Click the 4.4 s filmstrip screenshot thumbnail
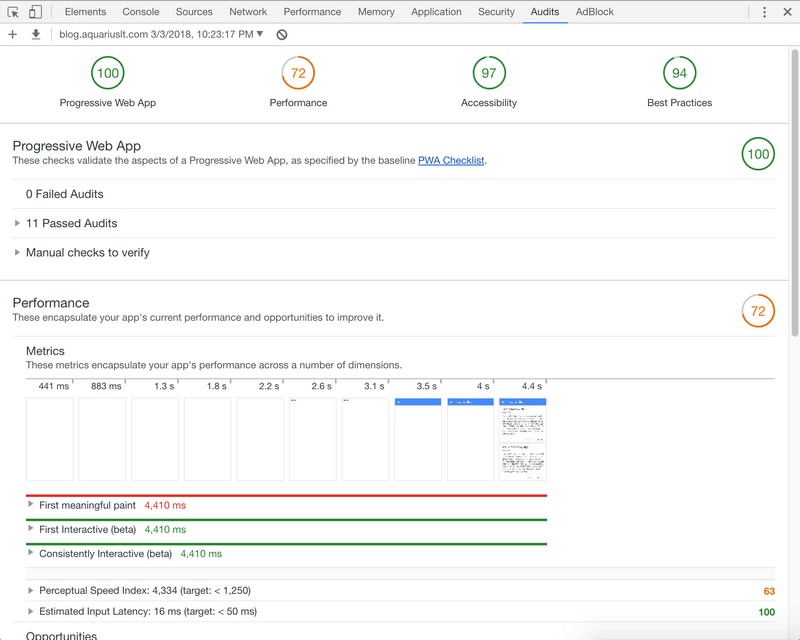The width and height of the screenshot is (800, 640). click(x=523, y=438)
